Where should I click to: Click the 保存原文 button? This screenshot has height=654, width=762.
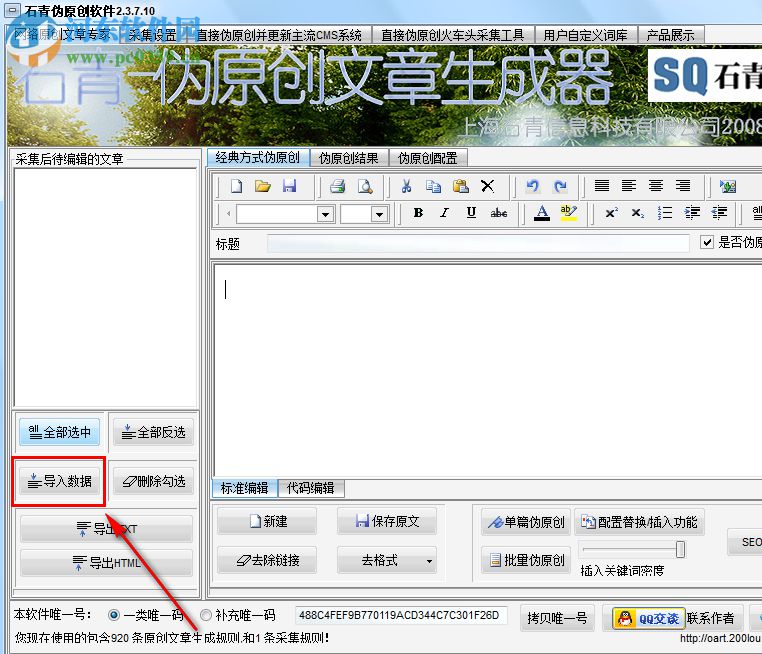click(x=387, y=521)
